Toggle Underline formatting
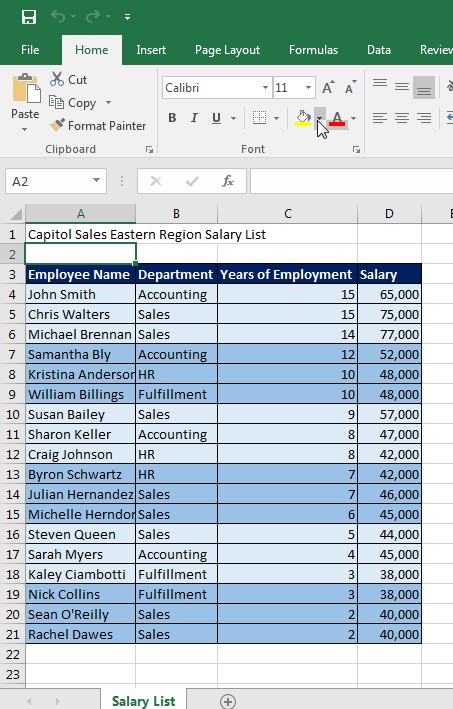The width and height of the screenshot is (453, 709). point(217,118)
